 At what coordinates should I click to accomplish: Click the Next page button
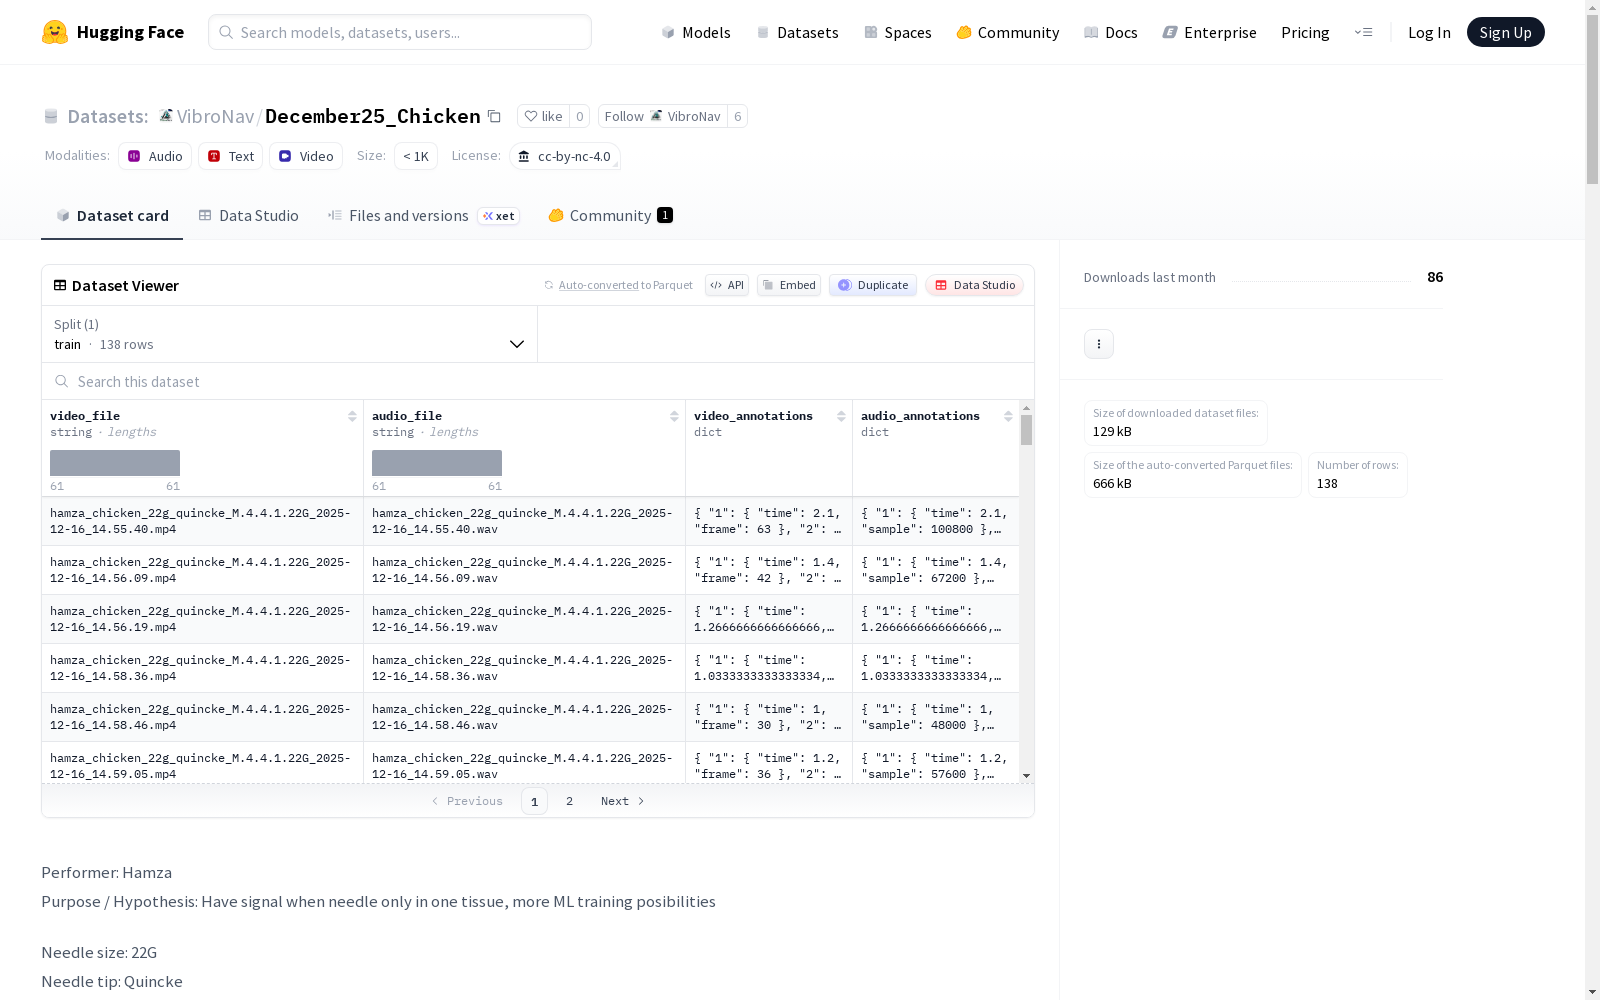click(622, 801)
